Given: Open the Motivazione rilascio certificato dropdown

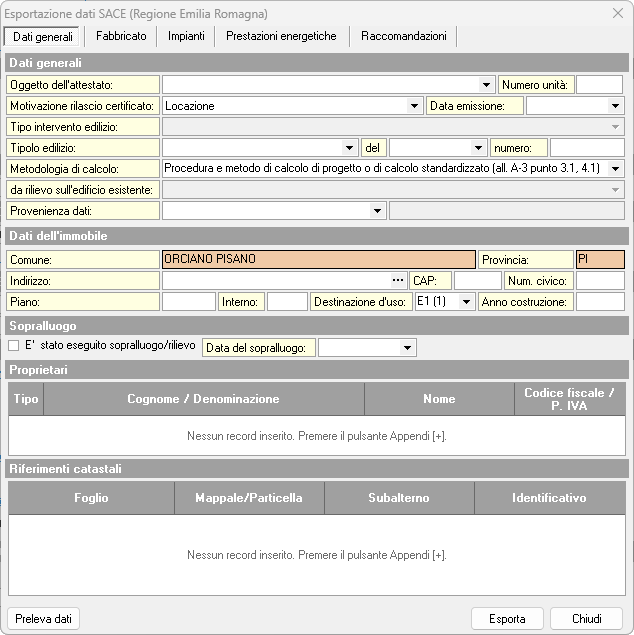Looking at the screenshot, I should [415, 106].
